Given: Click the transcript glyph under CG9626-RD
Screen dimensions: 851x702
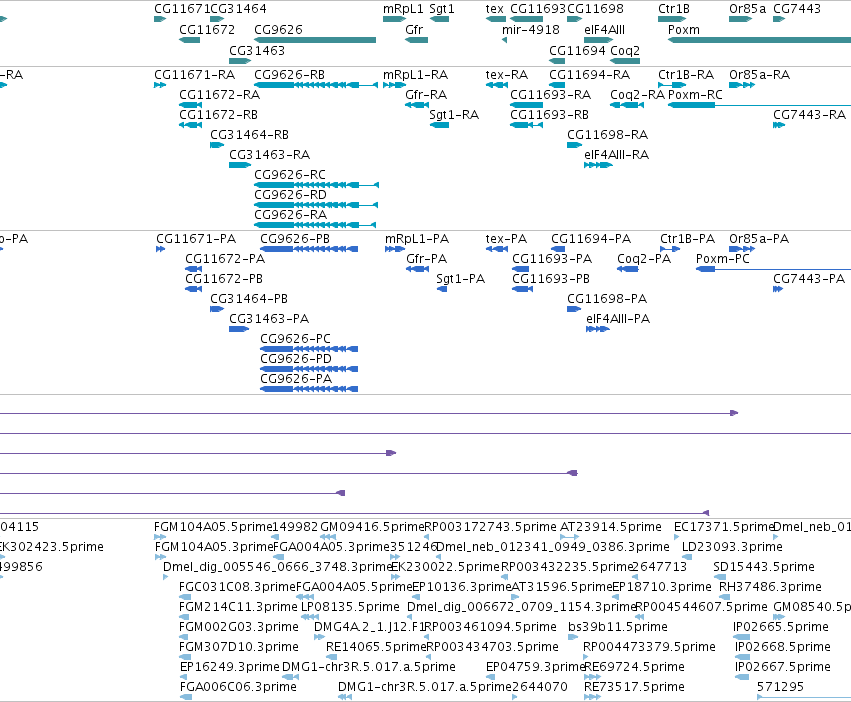Looking at the screenshot, I should click(316, 205).
